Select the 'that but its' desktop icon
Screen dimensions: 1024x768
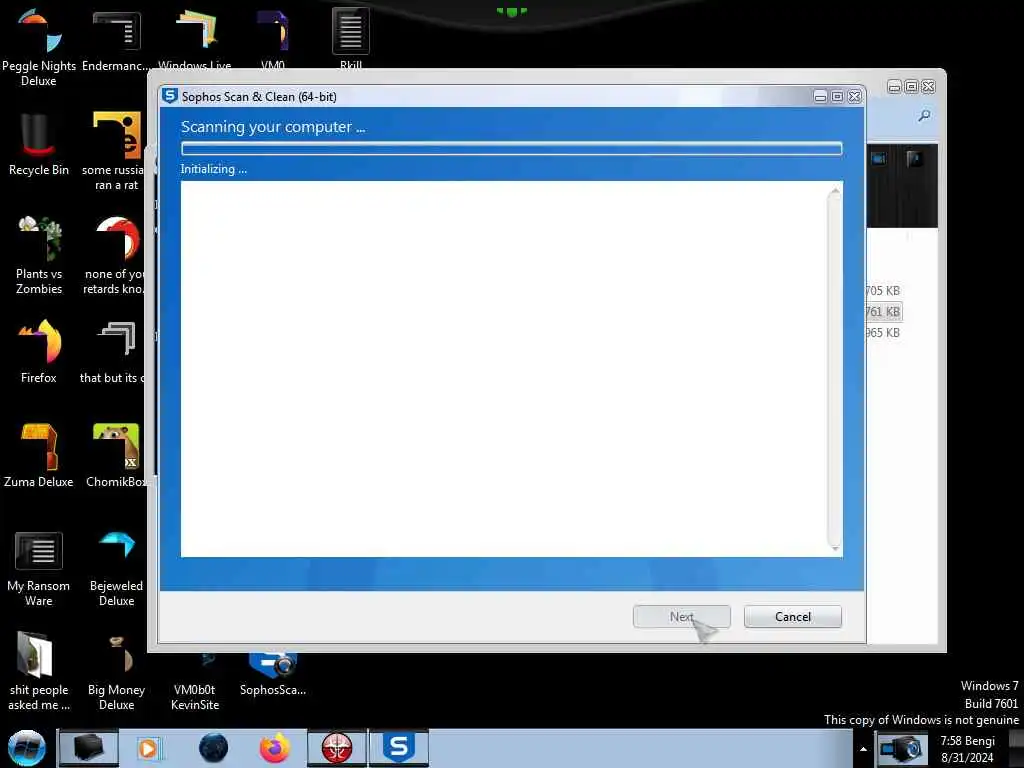tap(114, 351)
